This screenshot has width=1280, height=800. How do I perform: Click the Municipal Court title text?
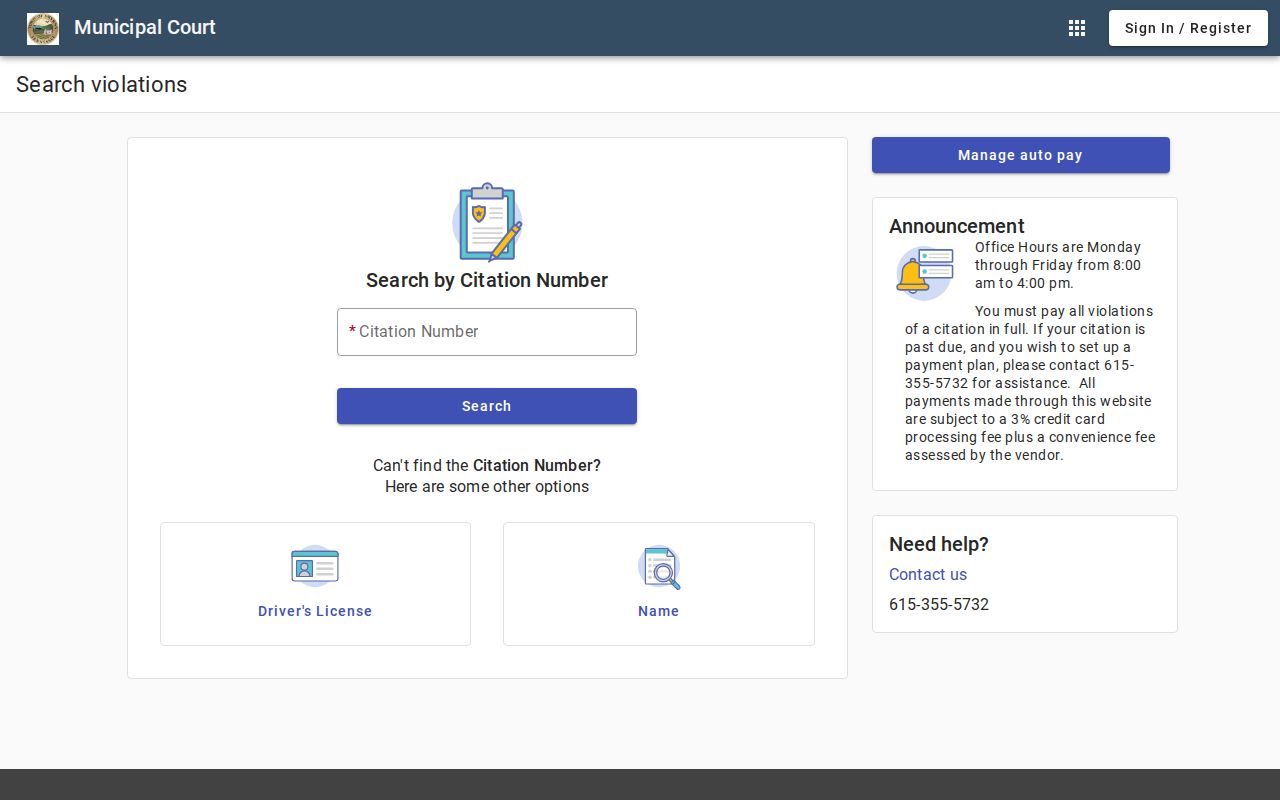click(x=145, y=28)
